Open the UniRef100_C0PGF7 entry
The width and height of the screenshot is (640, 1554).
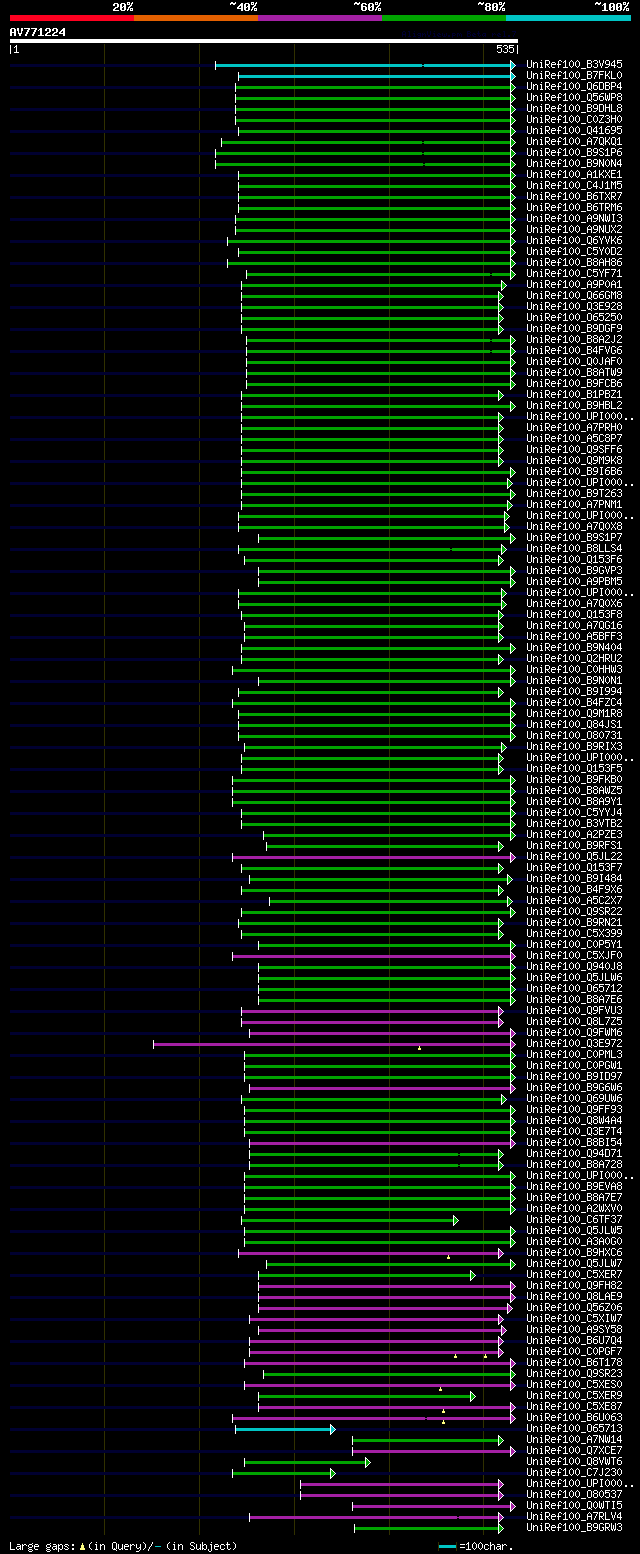[x=574, y=1351]
